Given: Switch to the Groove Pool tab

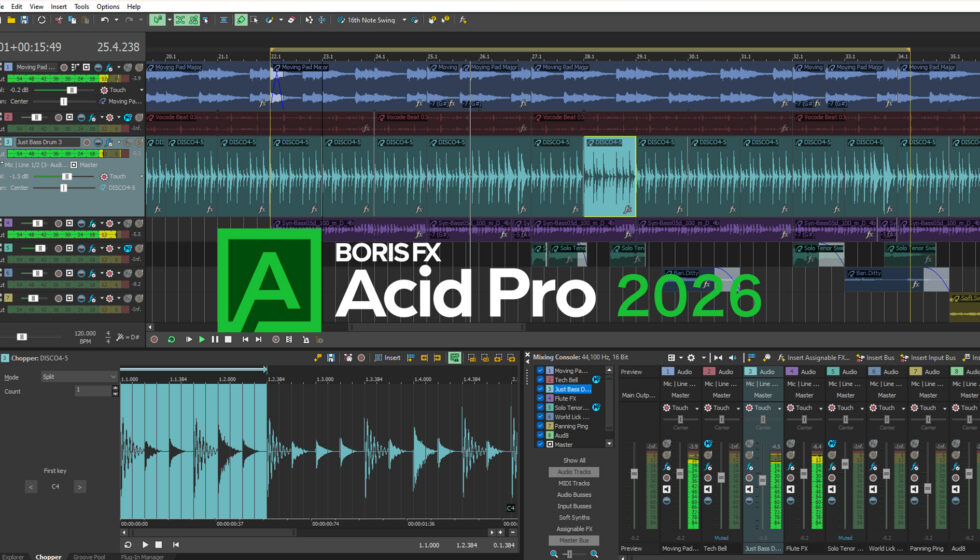Looking at the screenshot, I should coord(89,556).
